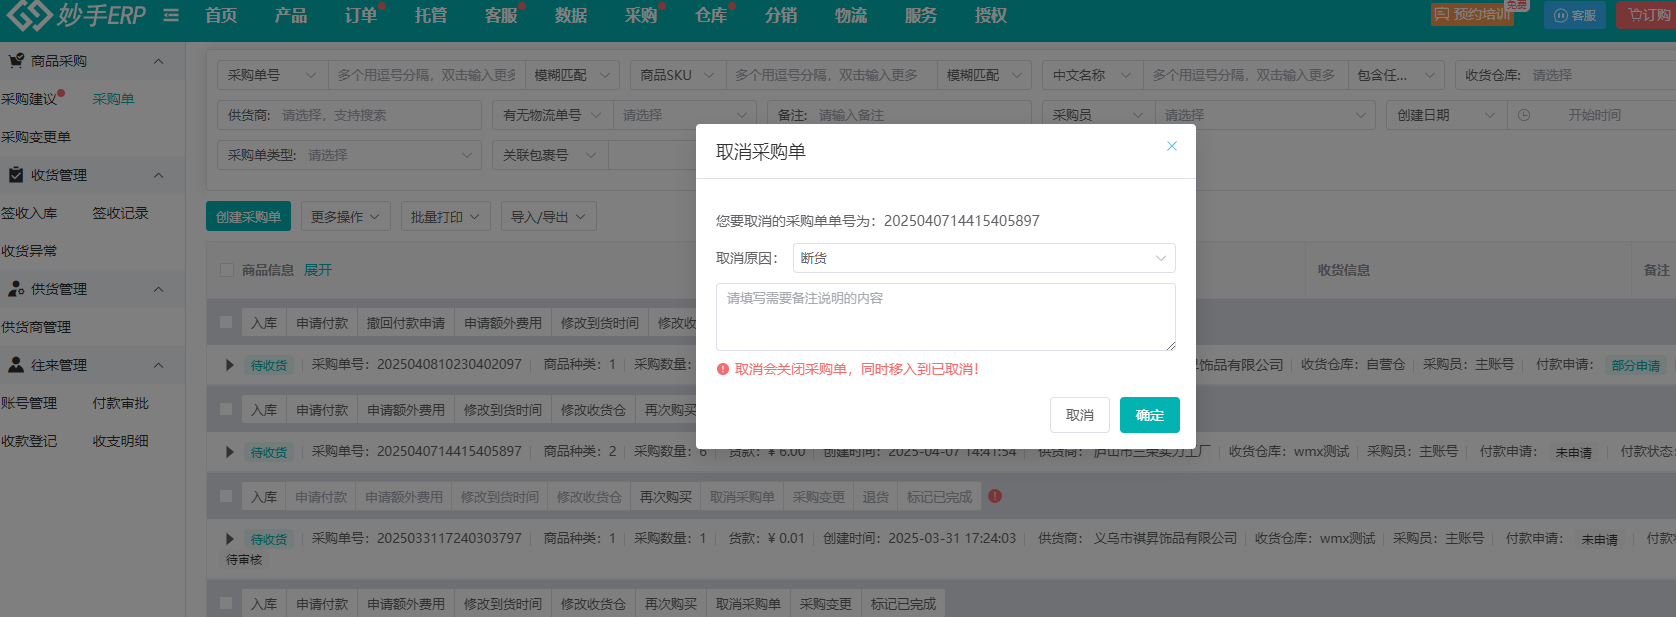This screenshot has height=617, width=1676.
Task: Expand order row 2025040714415405897 triangle
Action: tap(230, 452)
